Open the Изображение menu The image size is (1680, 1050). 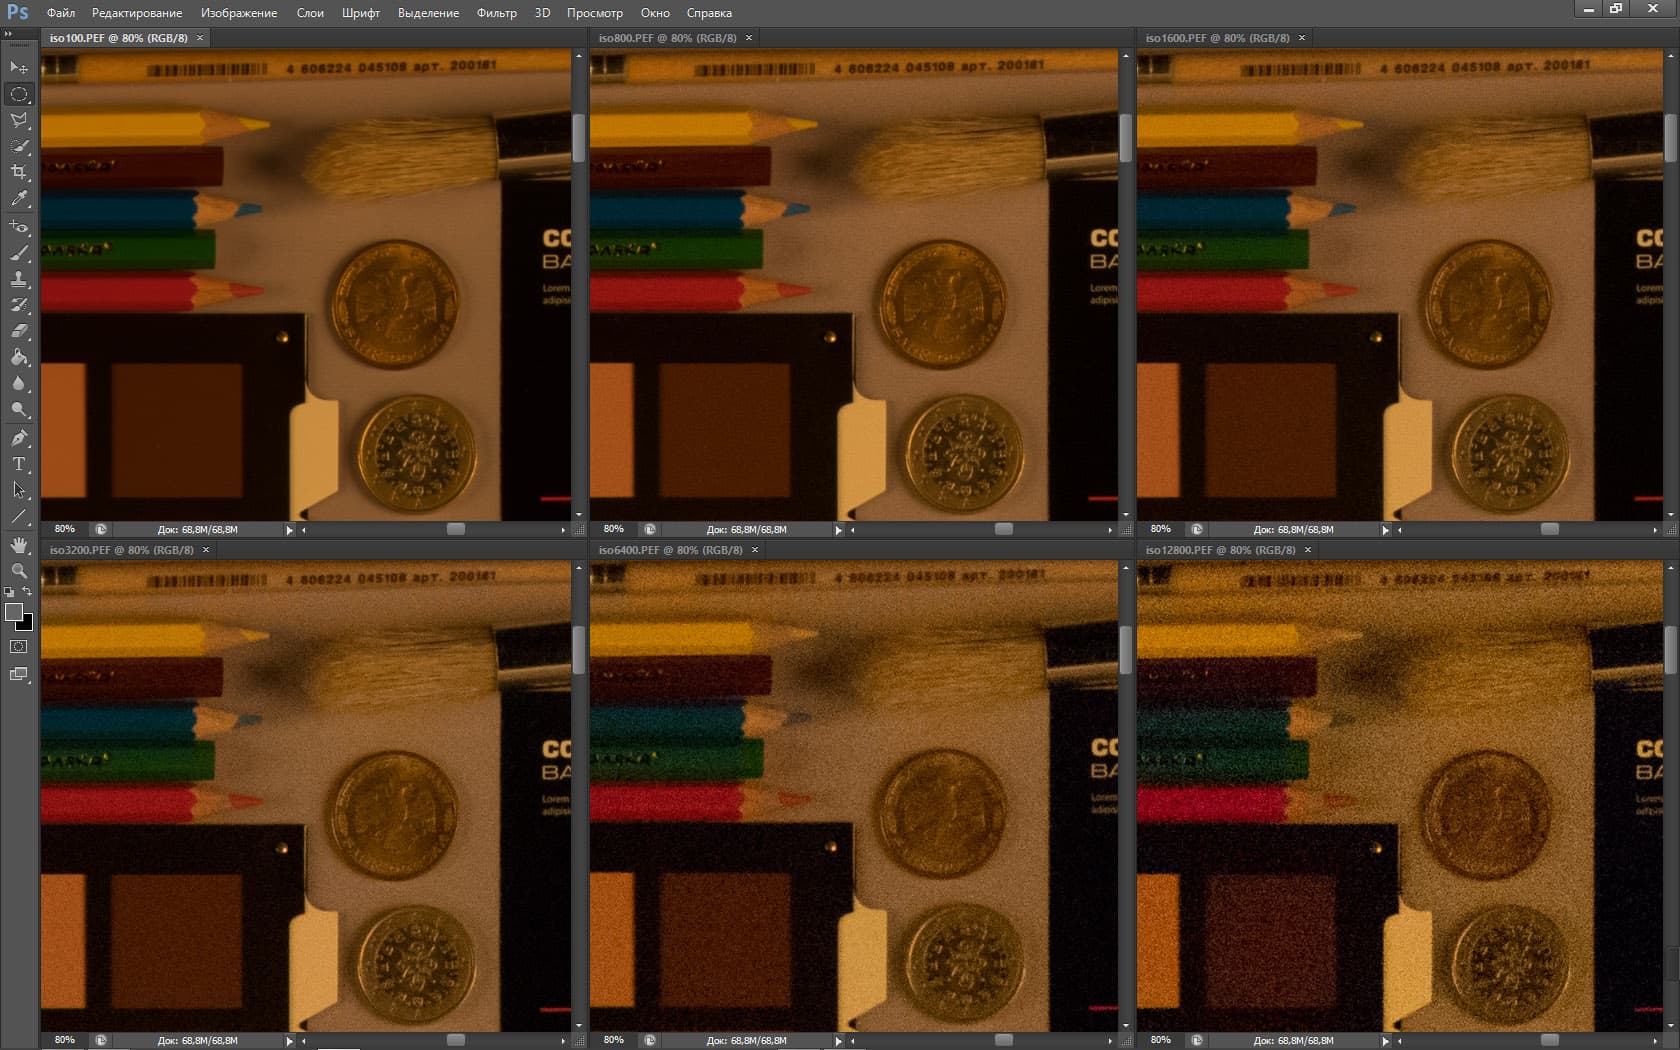click(239, 13)
